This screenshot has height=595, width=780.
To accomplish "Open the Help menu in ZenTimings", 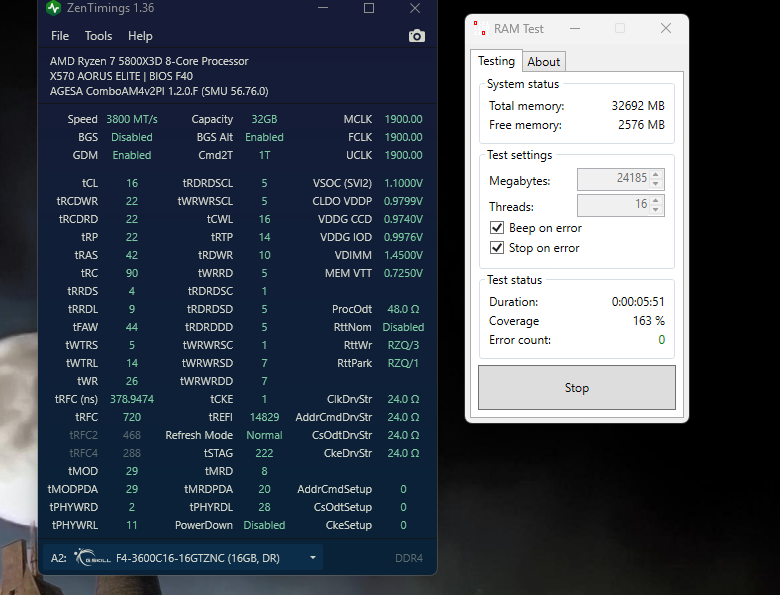I will click(140, 36).
